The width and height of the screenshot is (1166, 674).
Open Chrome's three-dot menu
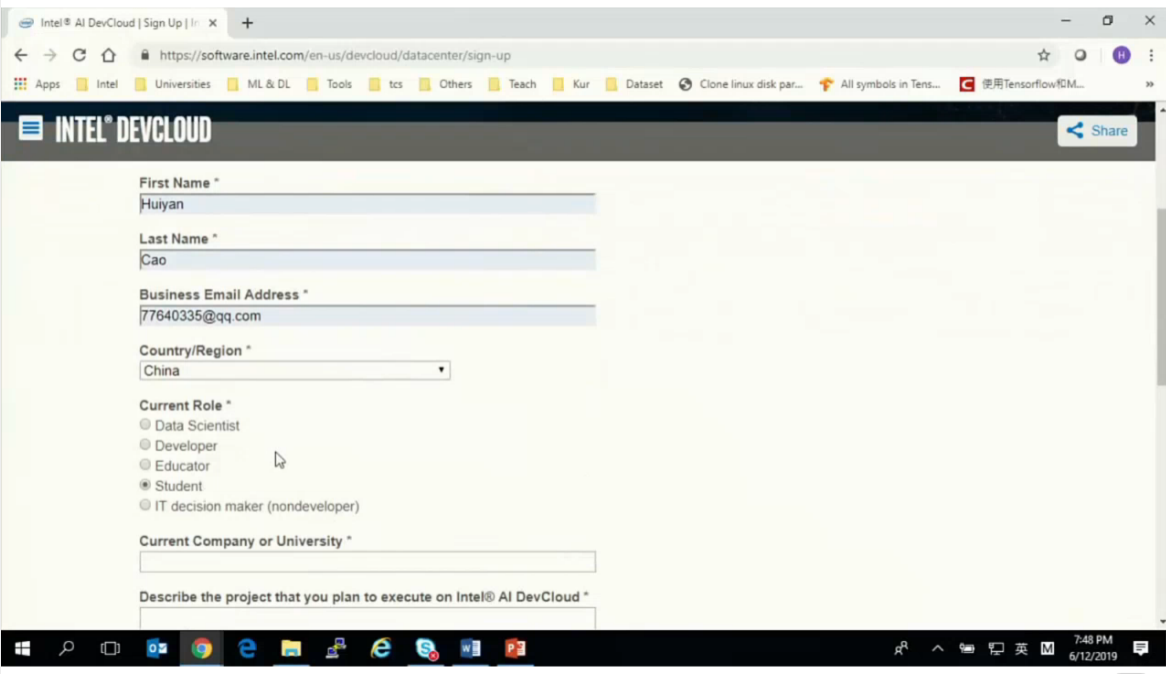[x=1150, y=55]
